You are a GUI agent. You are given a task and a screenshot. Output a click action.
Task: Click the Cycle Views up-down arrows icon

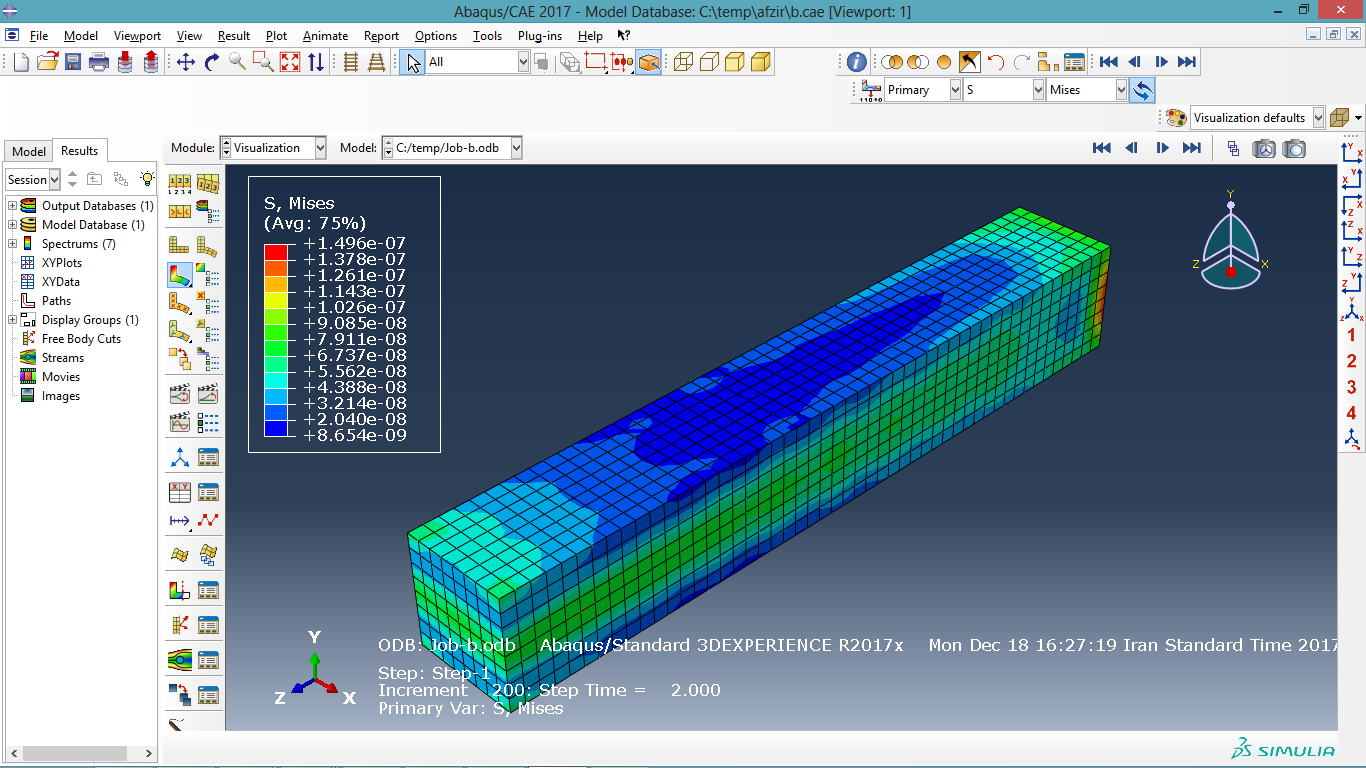coord(316,62)
